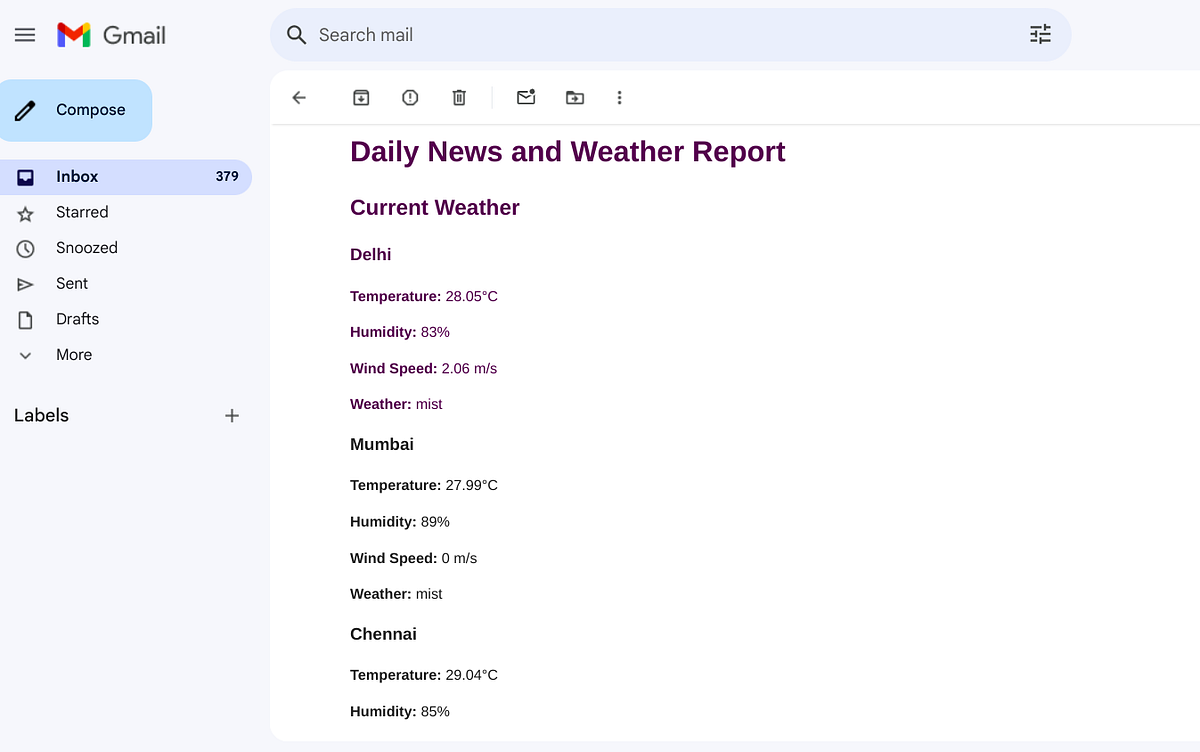The height and width of the screenshot is (752, 1200).
Task: Click the Daily News and Weather Report title
Action: (x=568, y=152)
